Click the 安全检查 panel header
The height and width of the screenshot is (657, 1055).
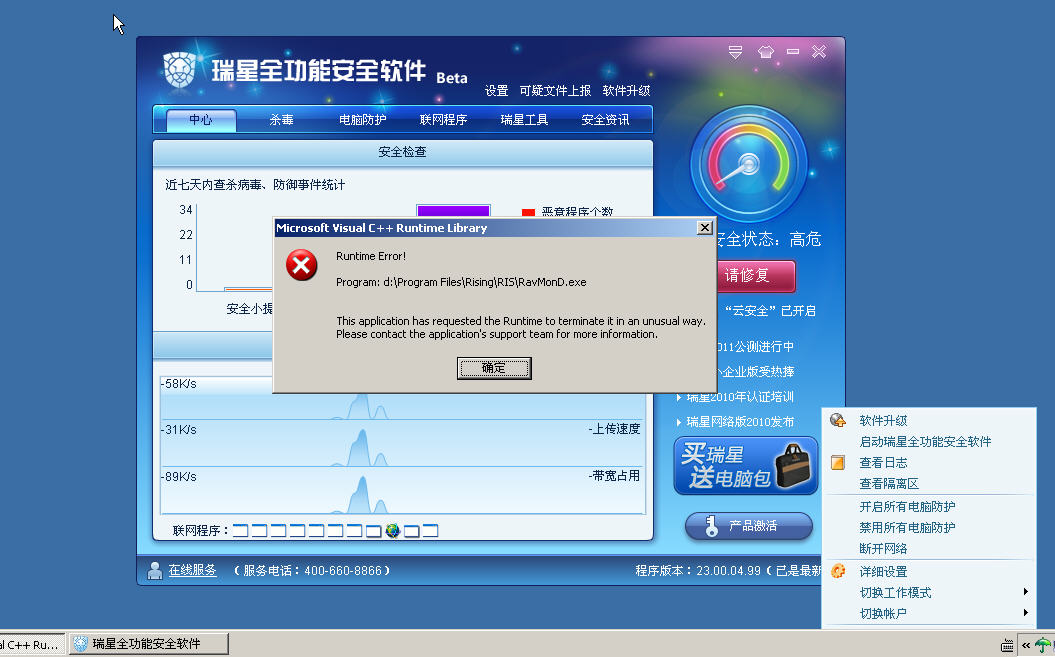pos(402,152)
